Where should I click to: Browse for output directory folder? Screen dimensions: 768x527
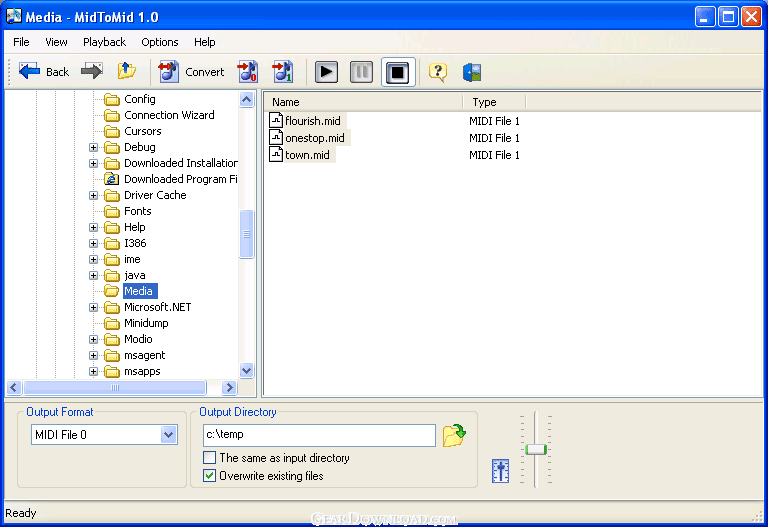(x=454, y=435)
